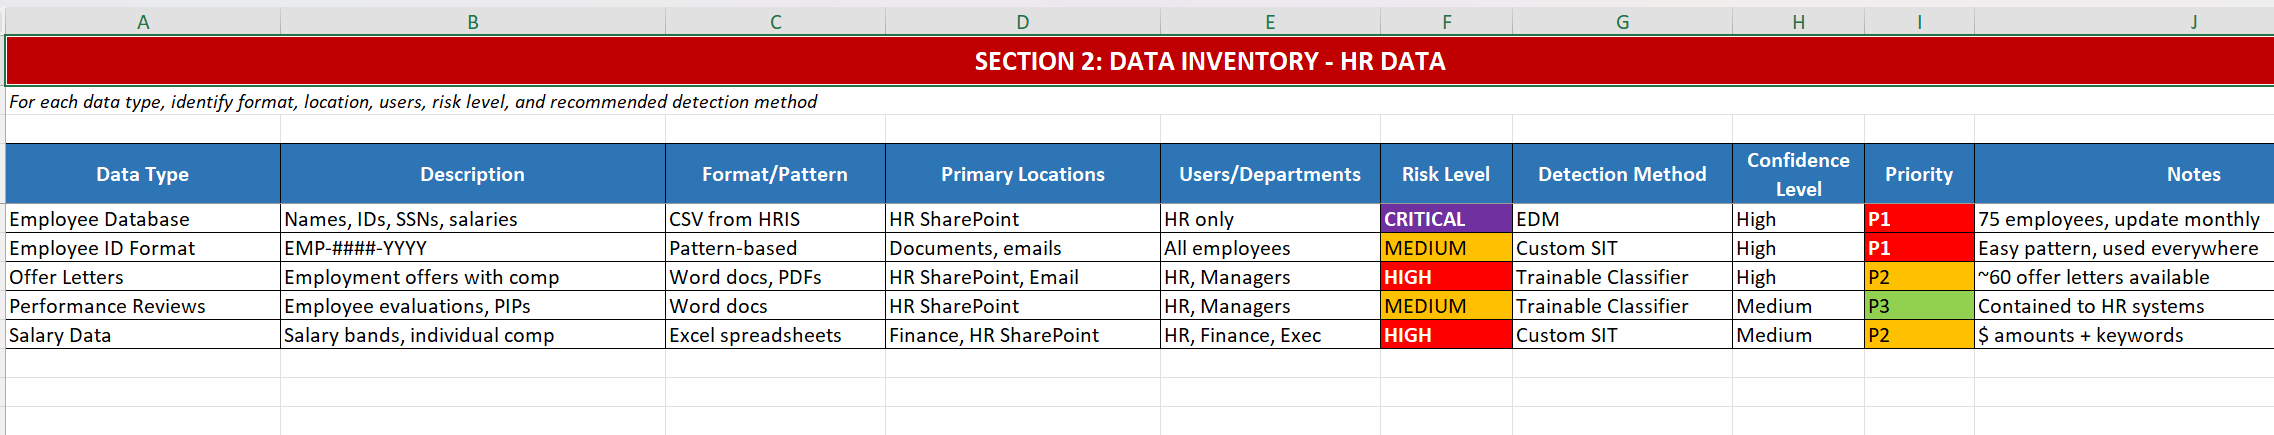
Task: Click the italic instructions row under the title
Action: (413, 102)
